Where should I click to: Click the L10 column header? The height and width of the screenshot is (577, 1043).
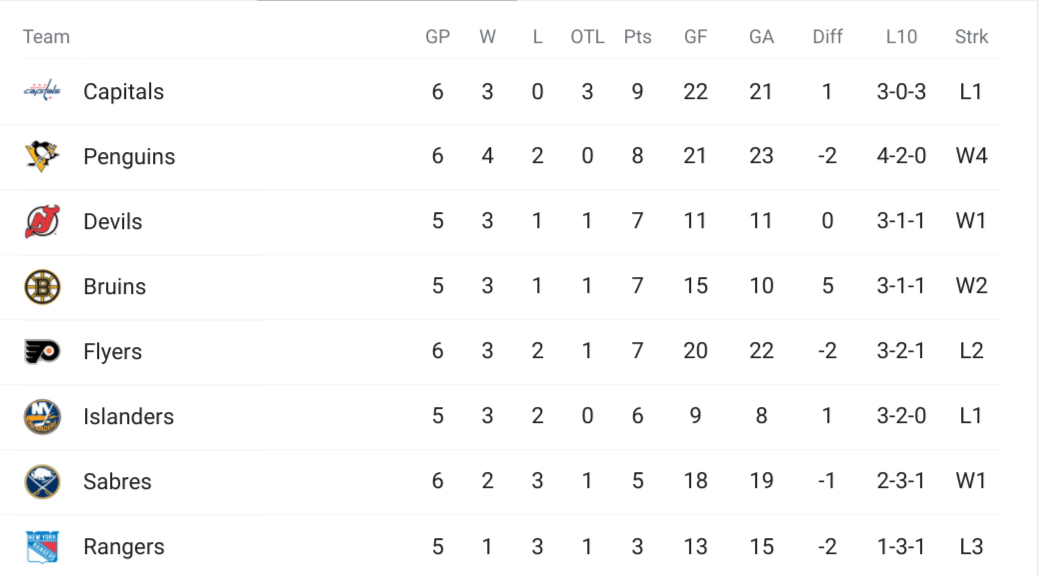901,37
